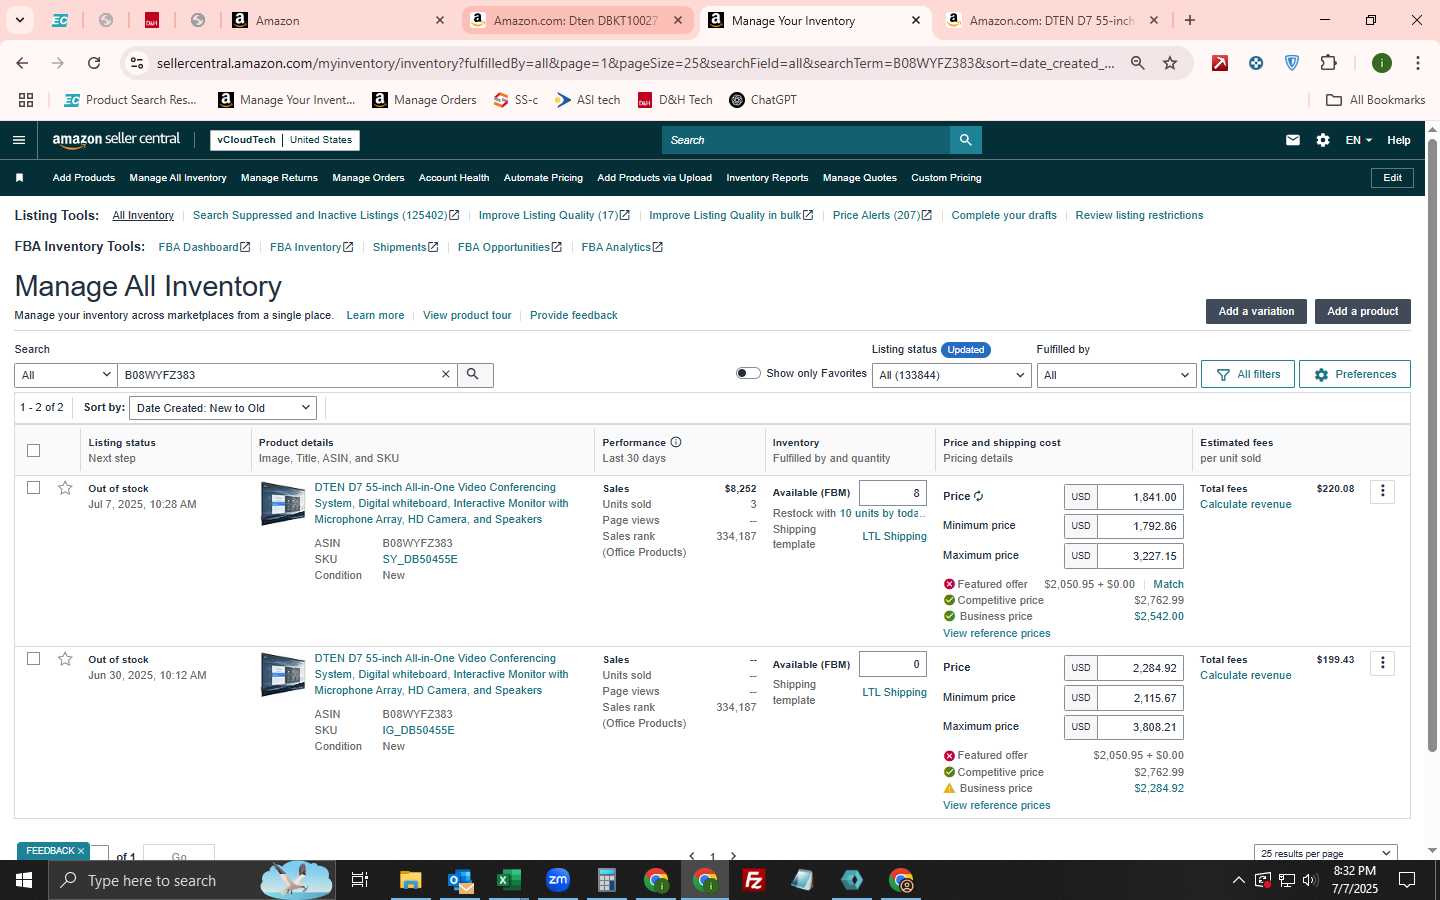Screen dimensions: 1440x900
Task: Open the Seller Central settings gear
Action: pyautogui.click(x=1323, y=140)
